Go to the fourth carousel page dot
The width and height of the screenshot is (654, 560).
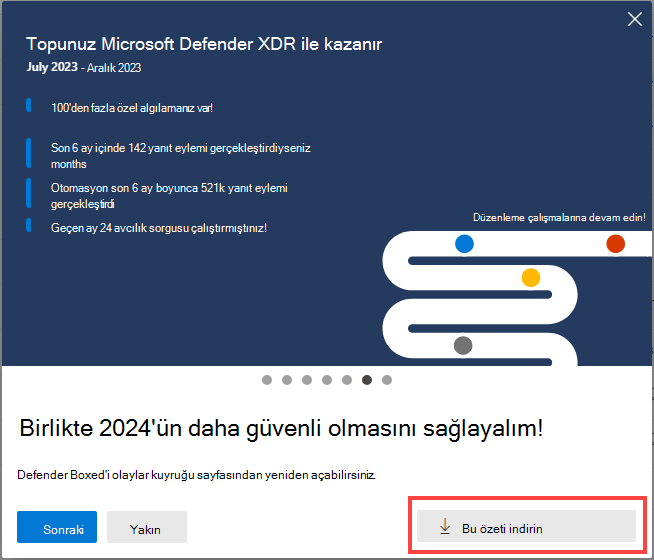point(327,380)
